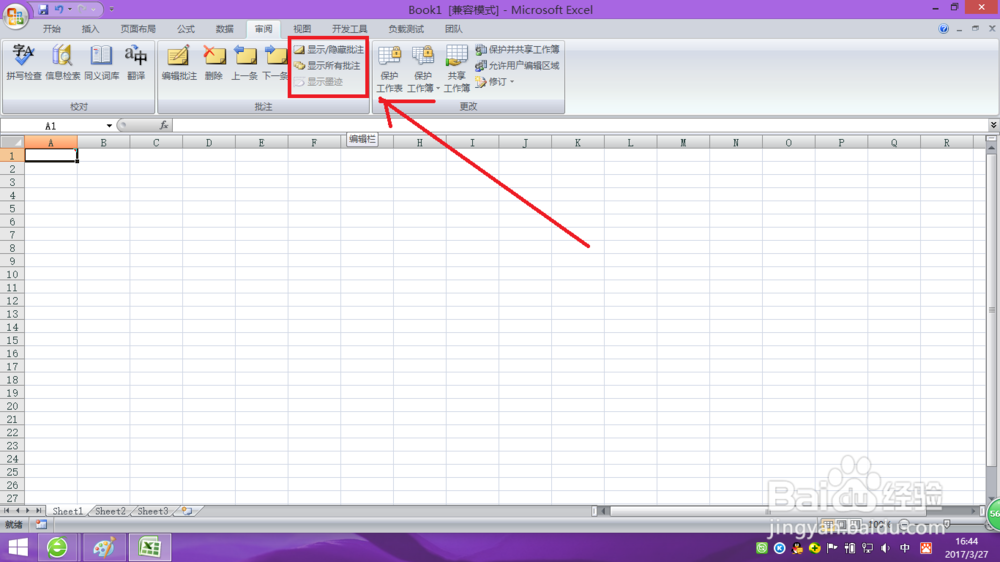Click first sheet navigation arrow

pos(6,511)
